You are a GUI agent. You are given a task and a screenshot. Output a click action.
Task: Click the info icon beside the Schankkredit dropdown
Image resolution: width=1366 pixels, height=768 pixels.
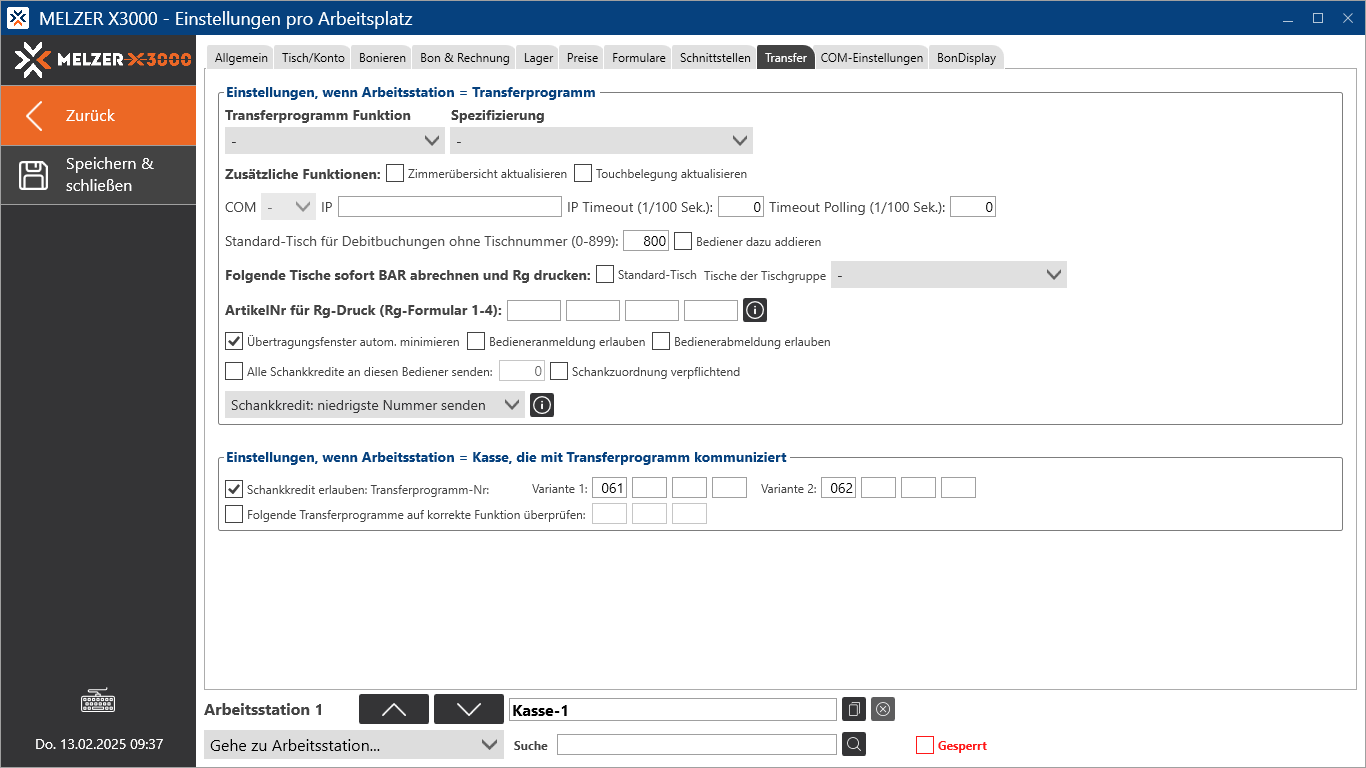[x=541, y=405]
